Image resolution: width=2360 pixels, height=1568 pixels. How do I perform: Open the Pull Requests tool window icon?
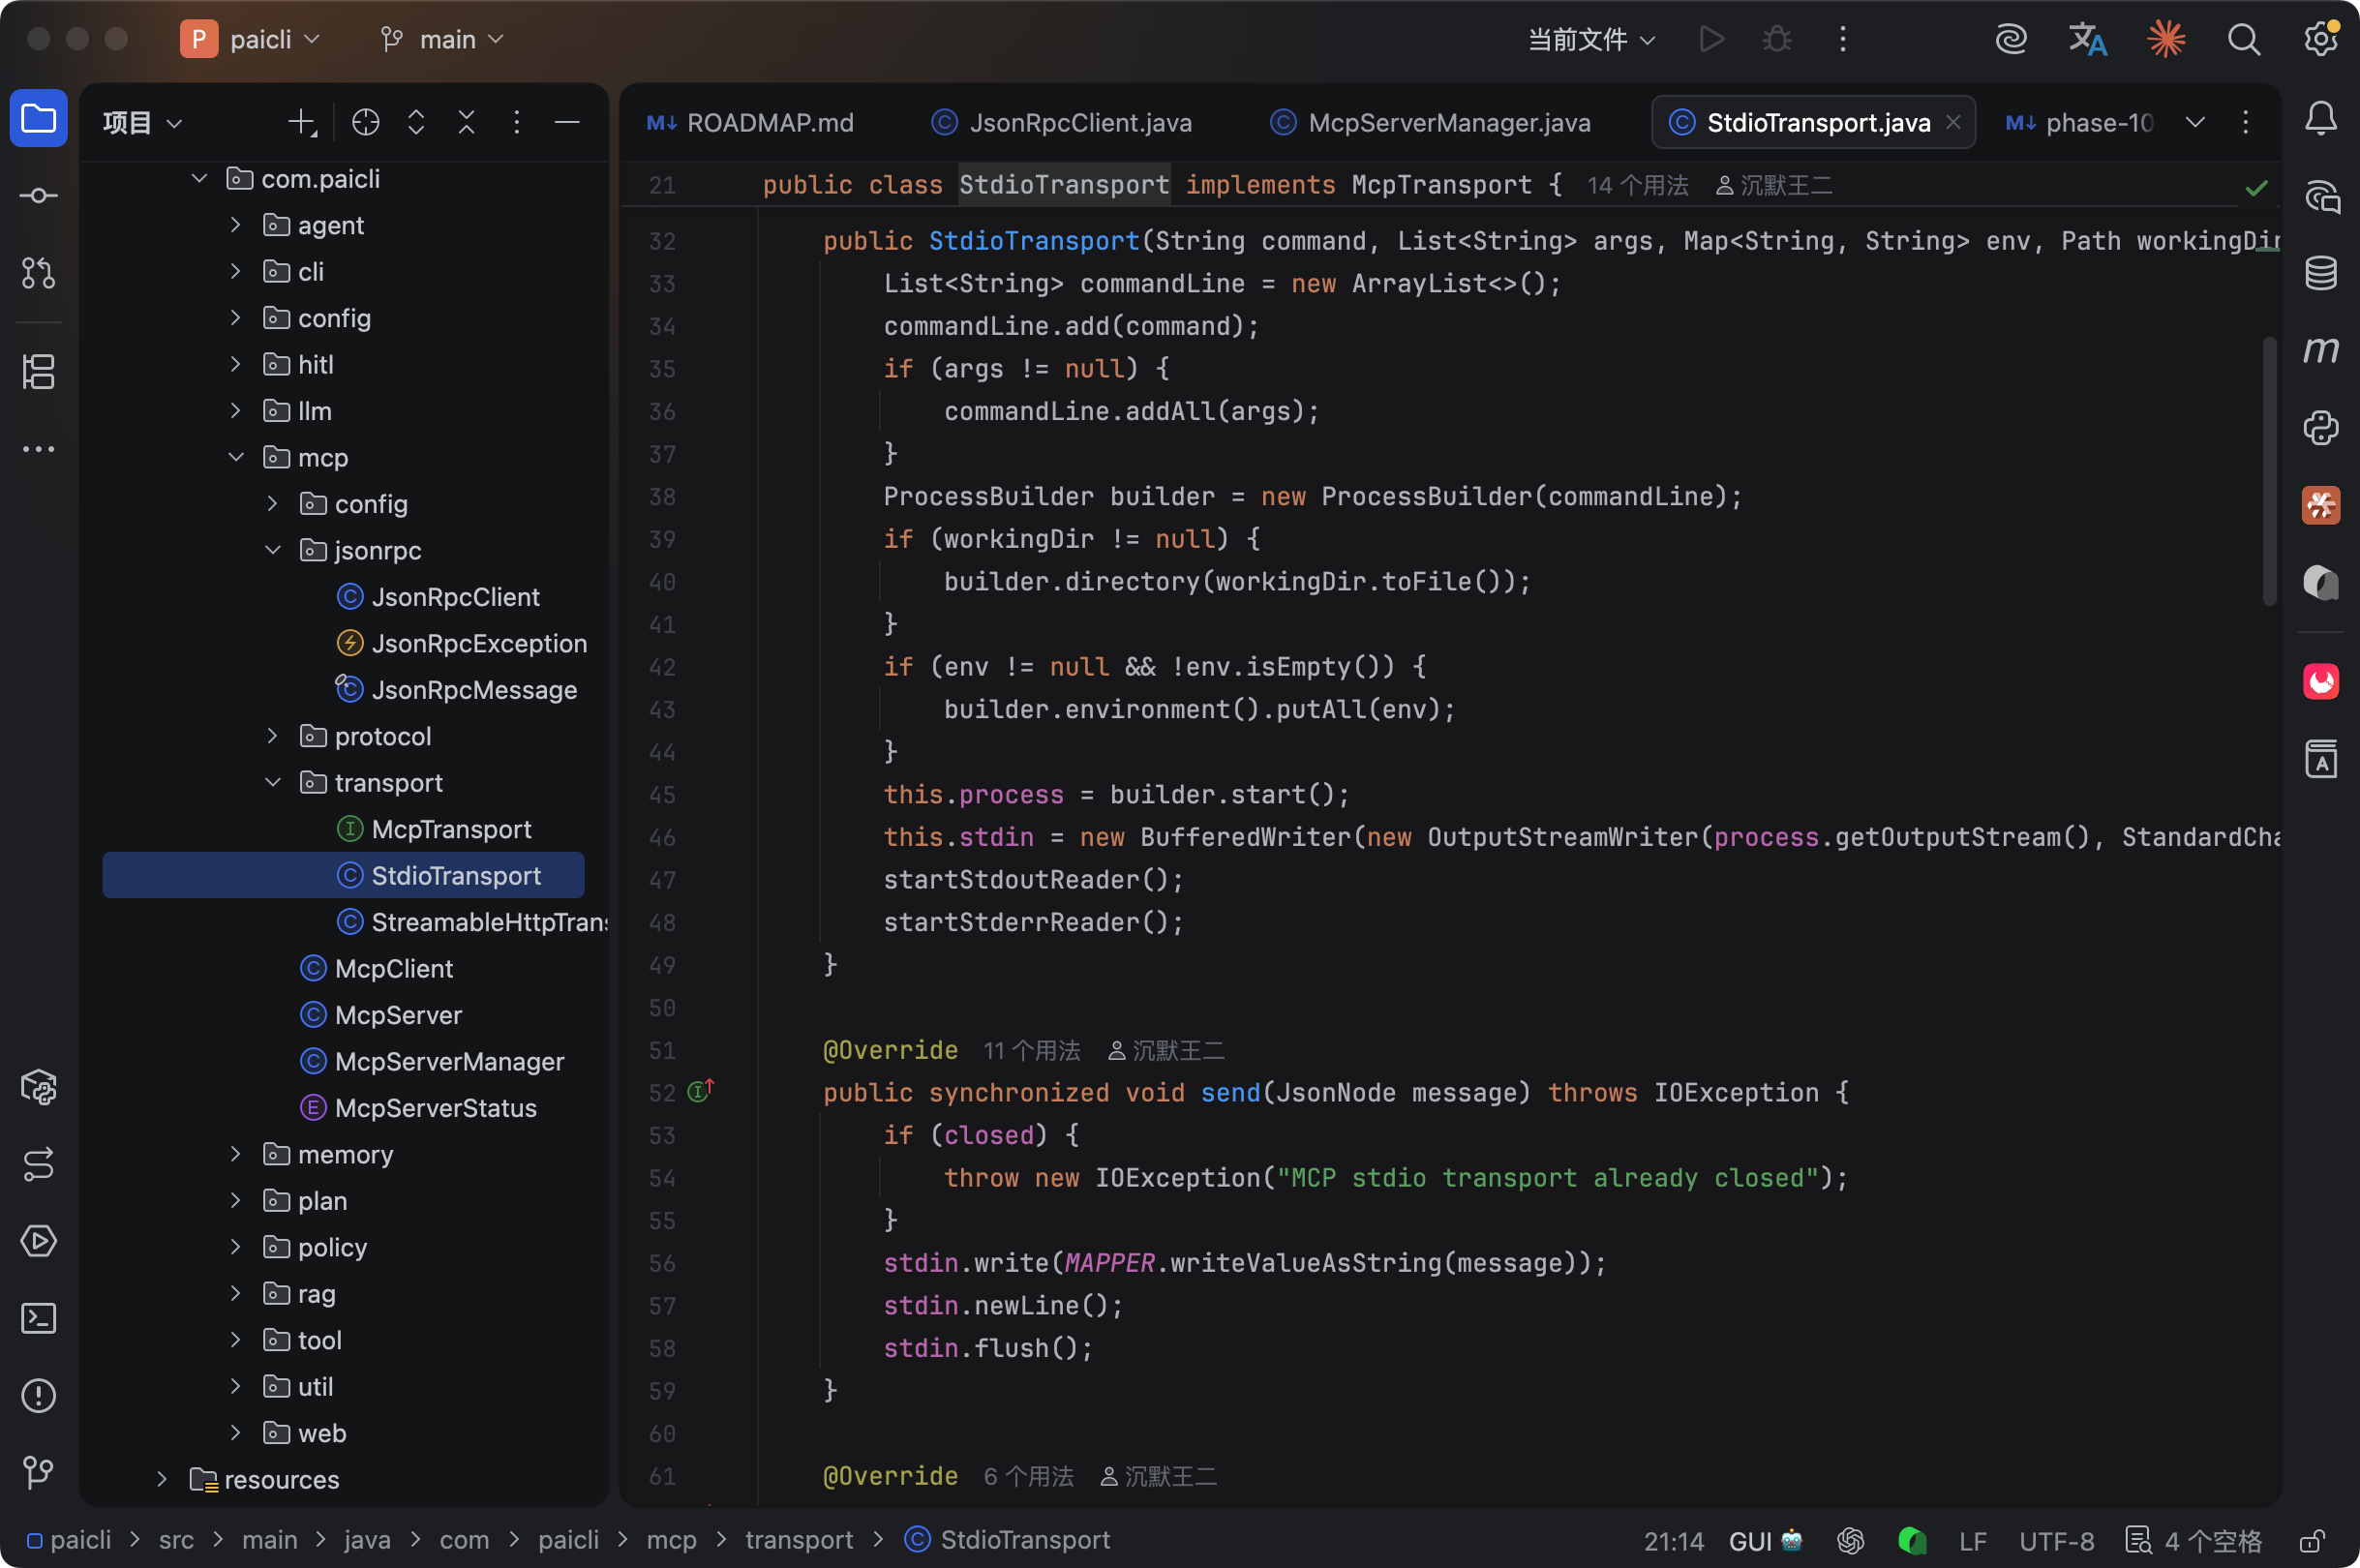pyautogui.click(x=38, y=272)
